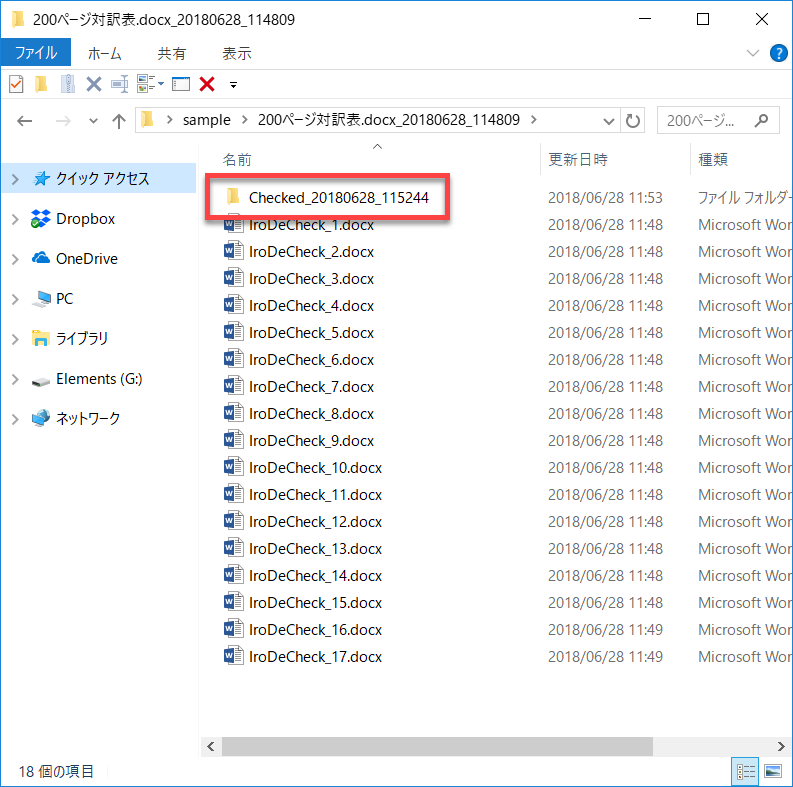Refresh the current folder view
Image resolution: width=793 pixels, height=787 pixels.
click(x=633, y=120)
